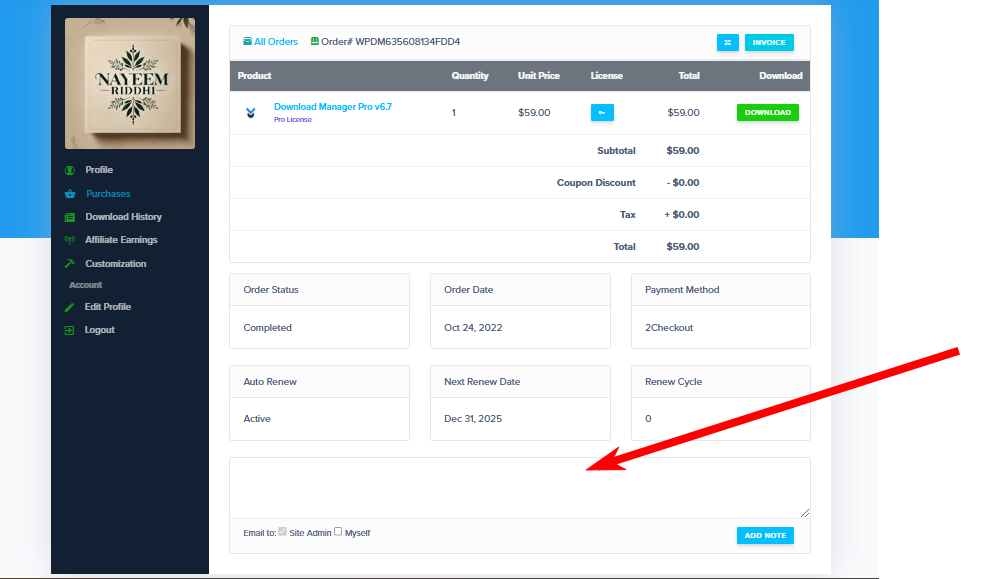Image resolution: width=985 pixels, height=579 pixels.
Task: Follow the All Orders link
Action: click(276, 41)
